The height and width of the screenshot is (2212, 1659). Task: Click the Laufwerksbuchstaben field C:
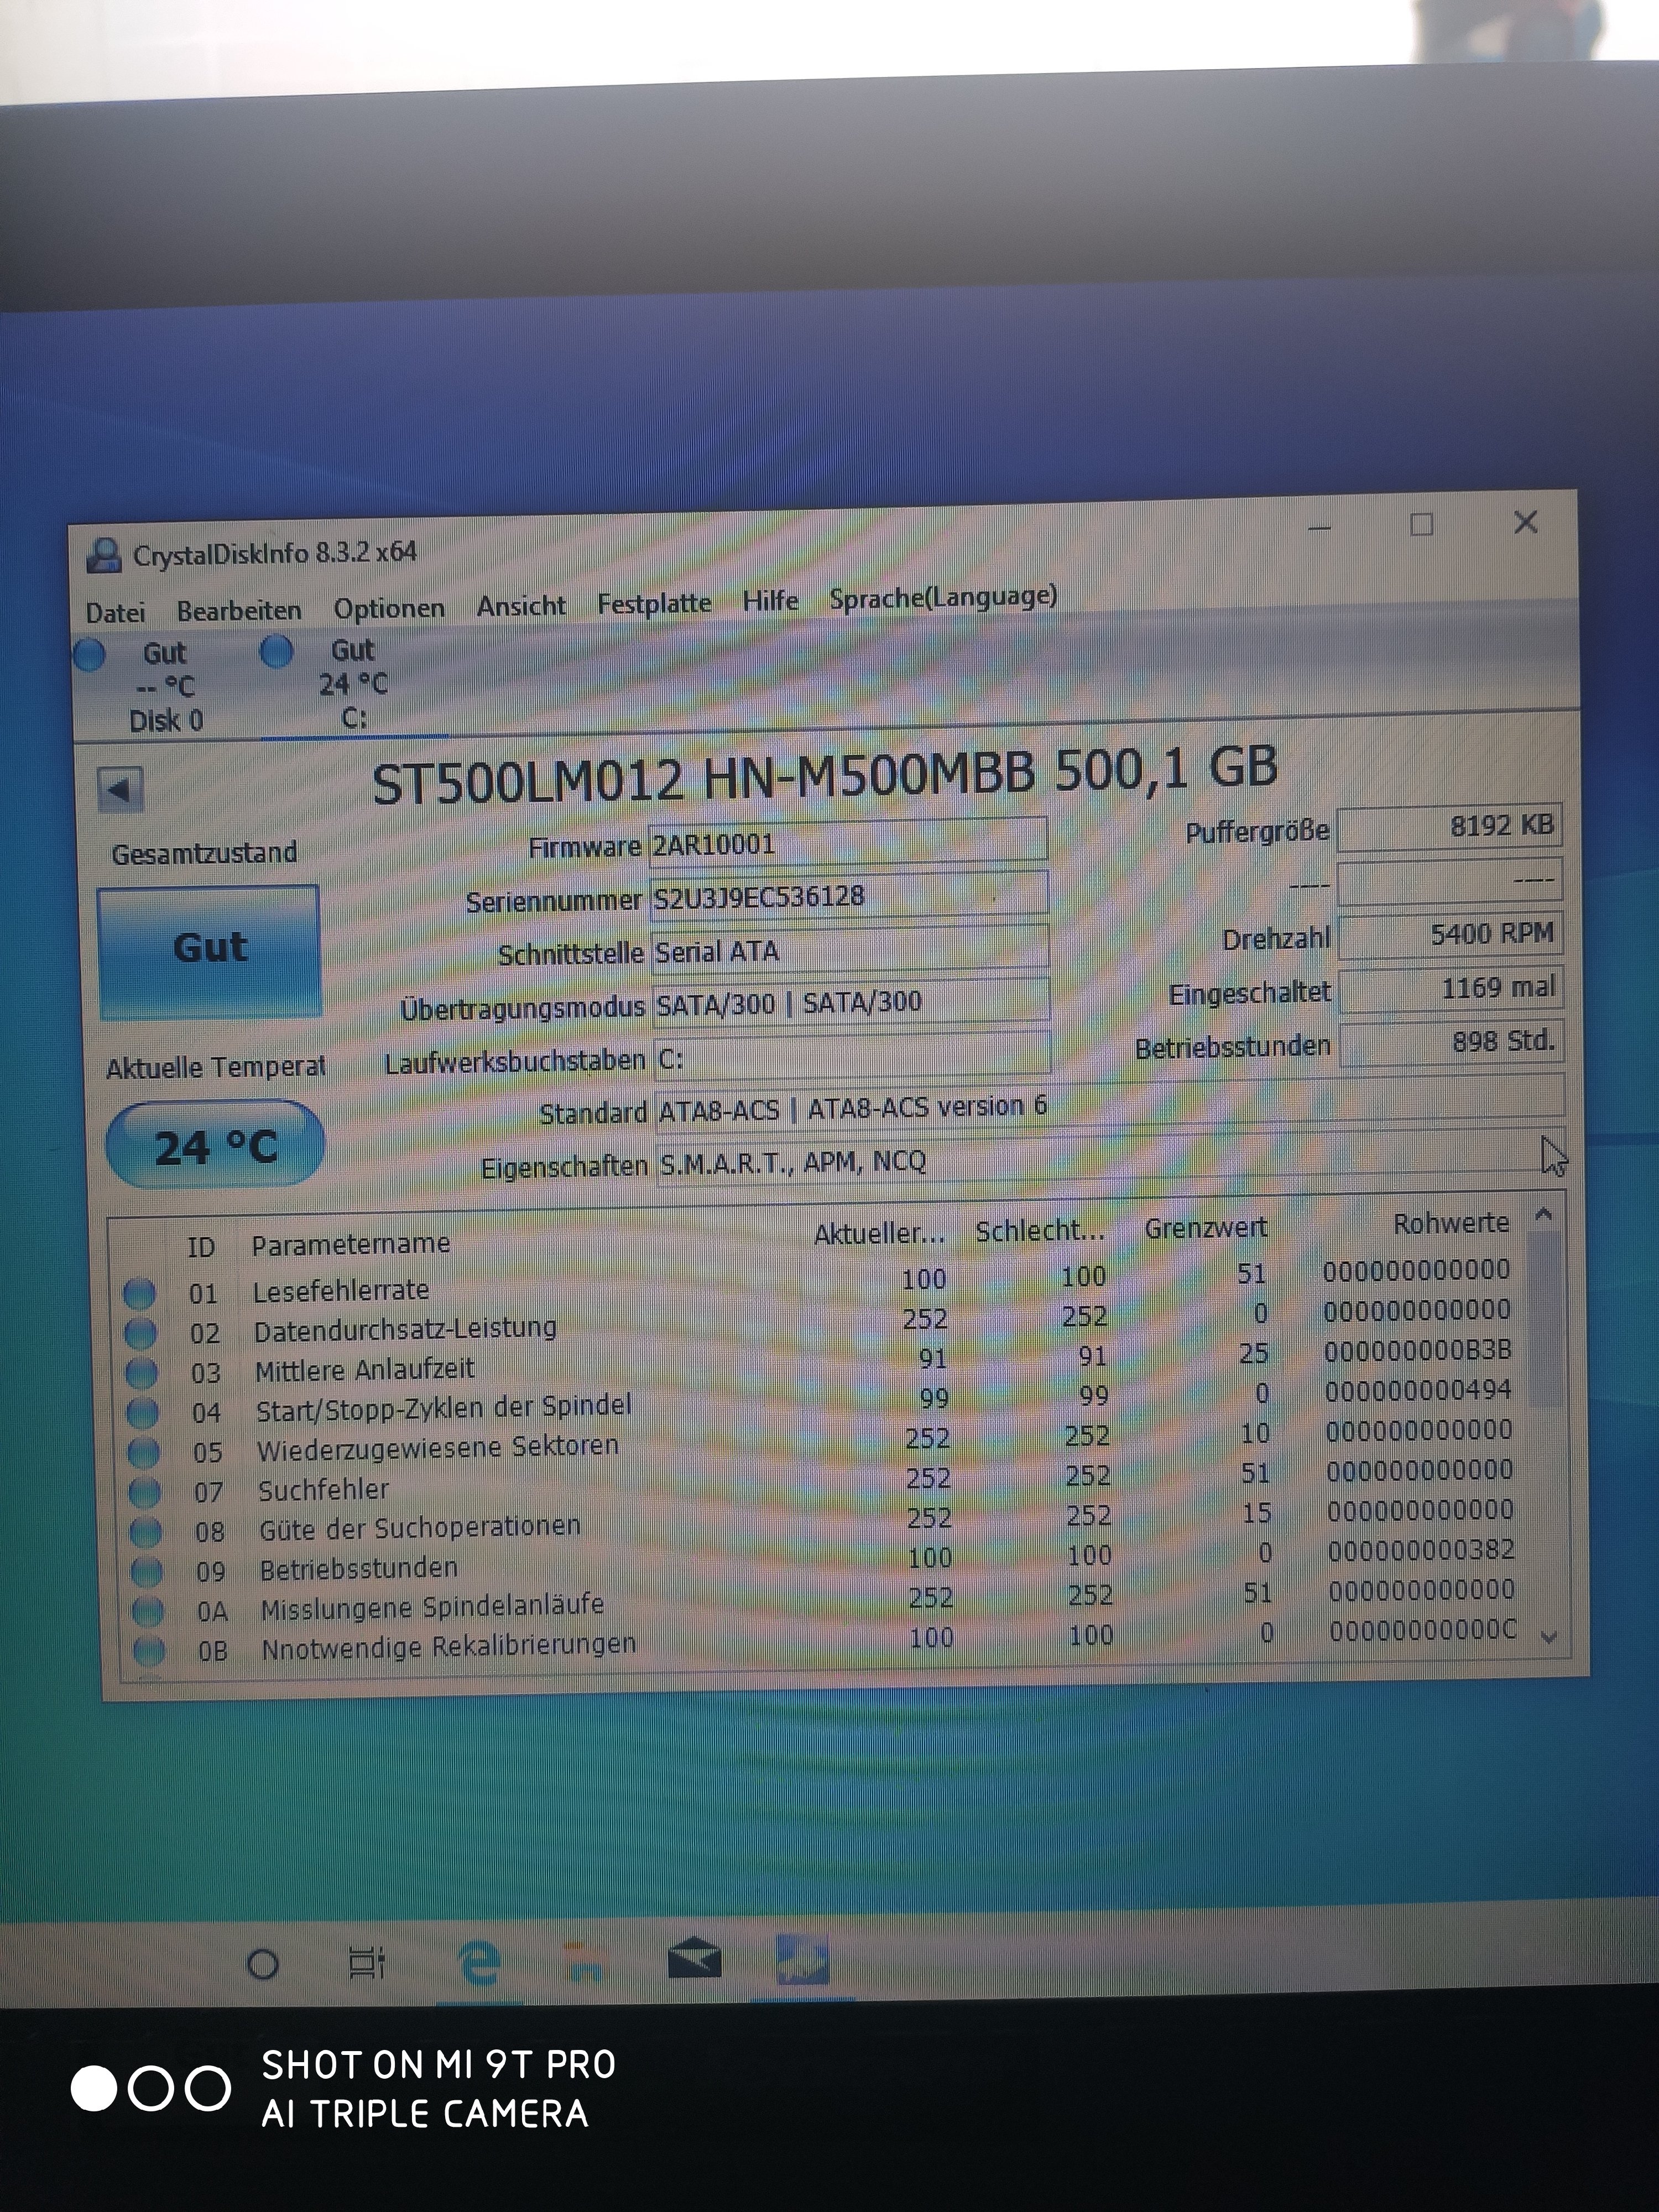852,1057
